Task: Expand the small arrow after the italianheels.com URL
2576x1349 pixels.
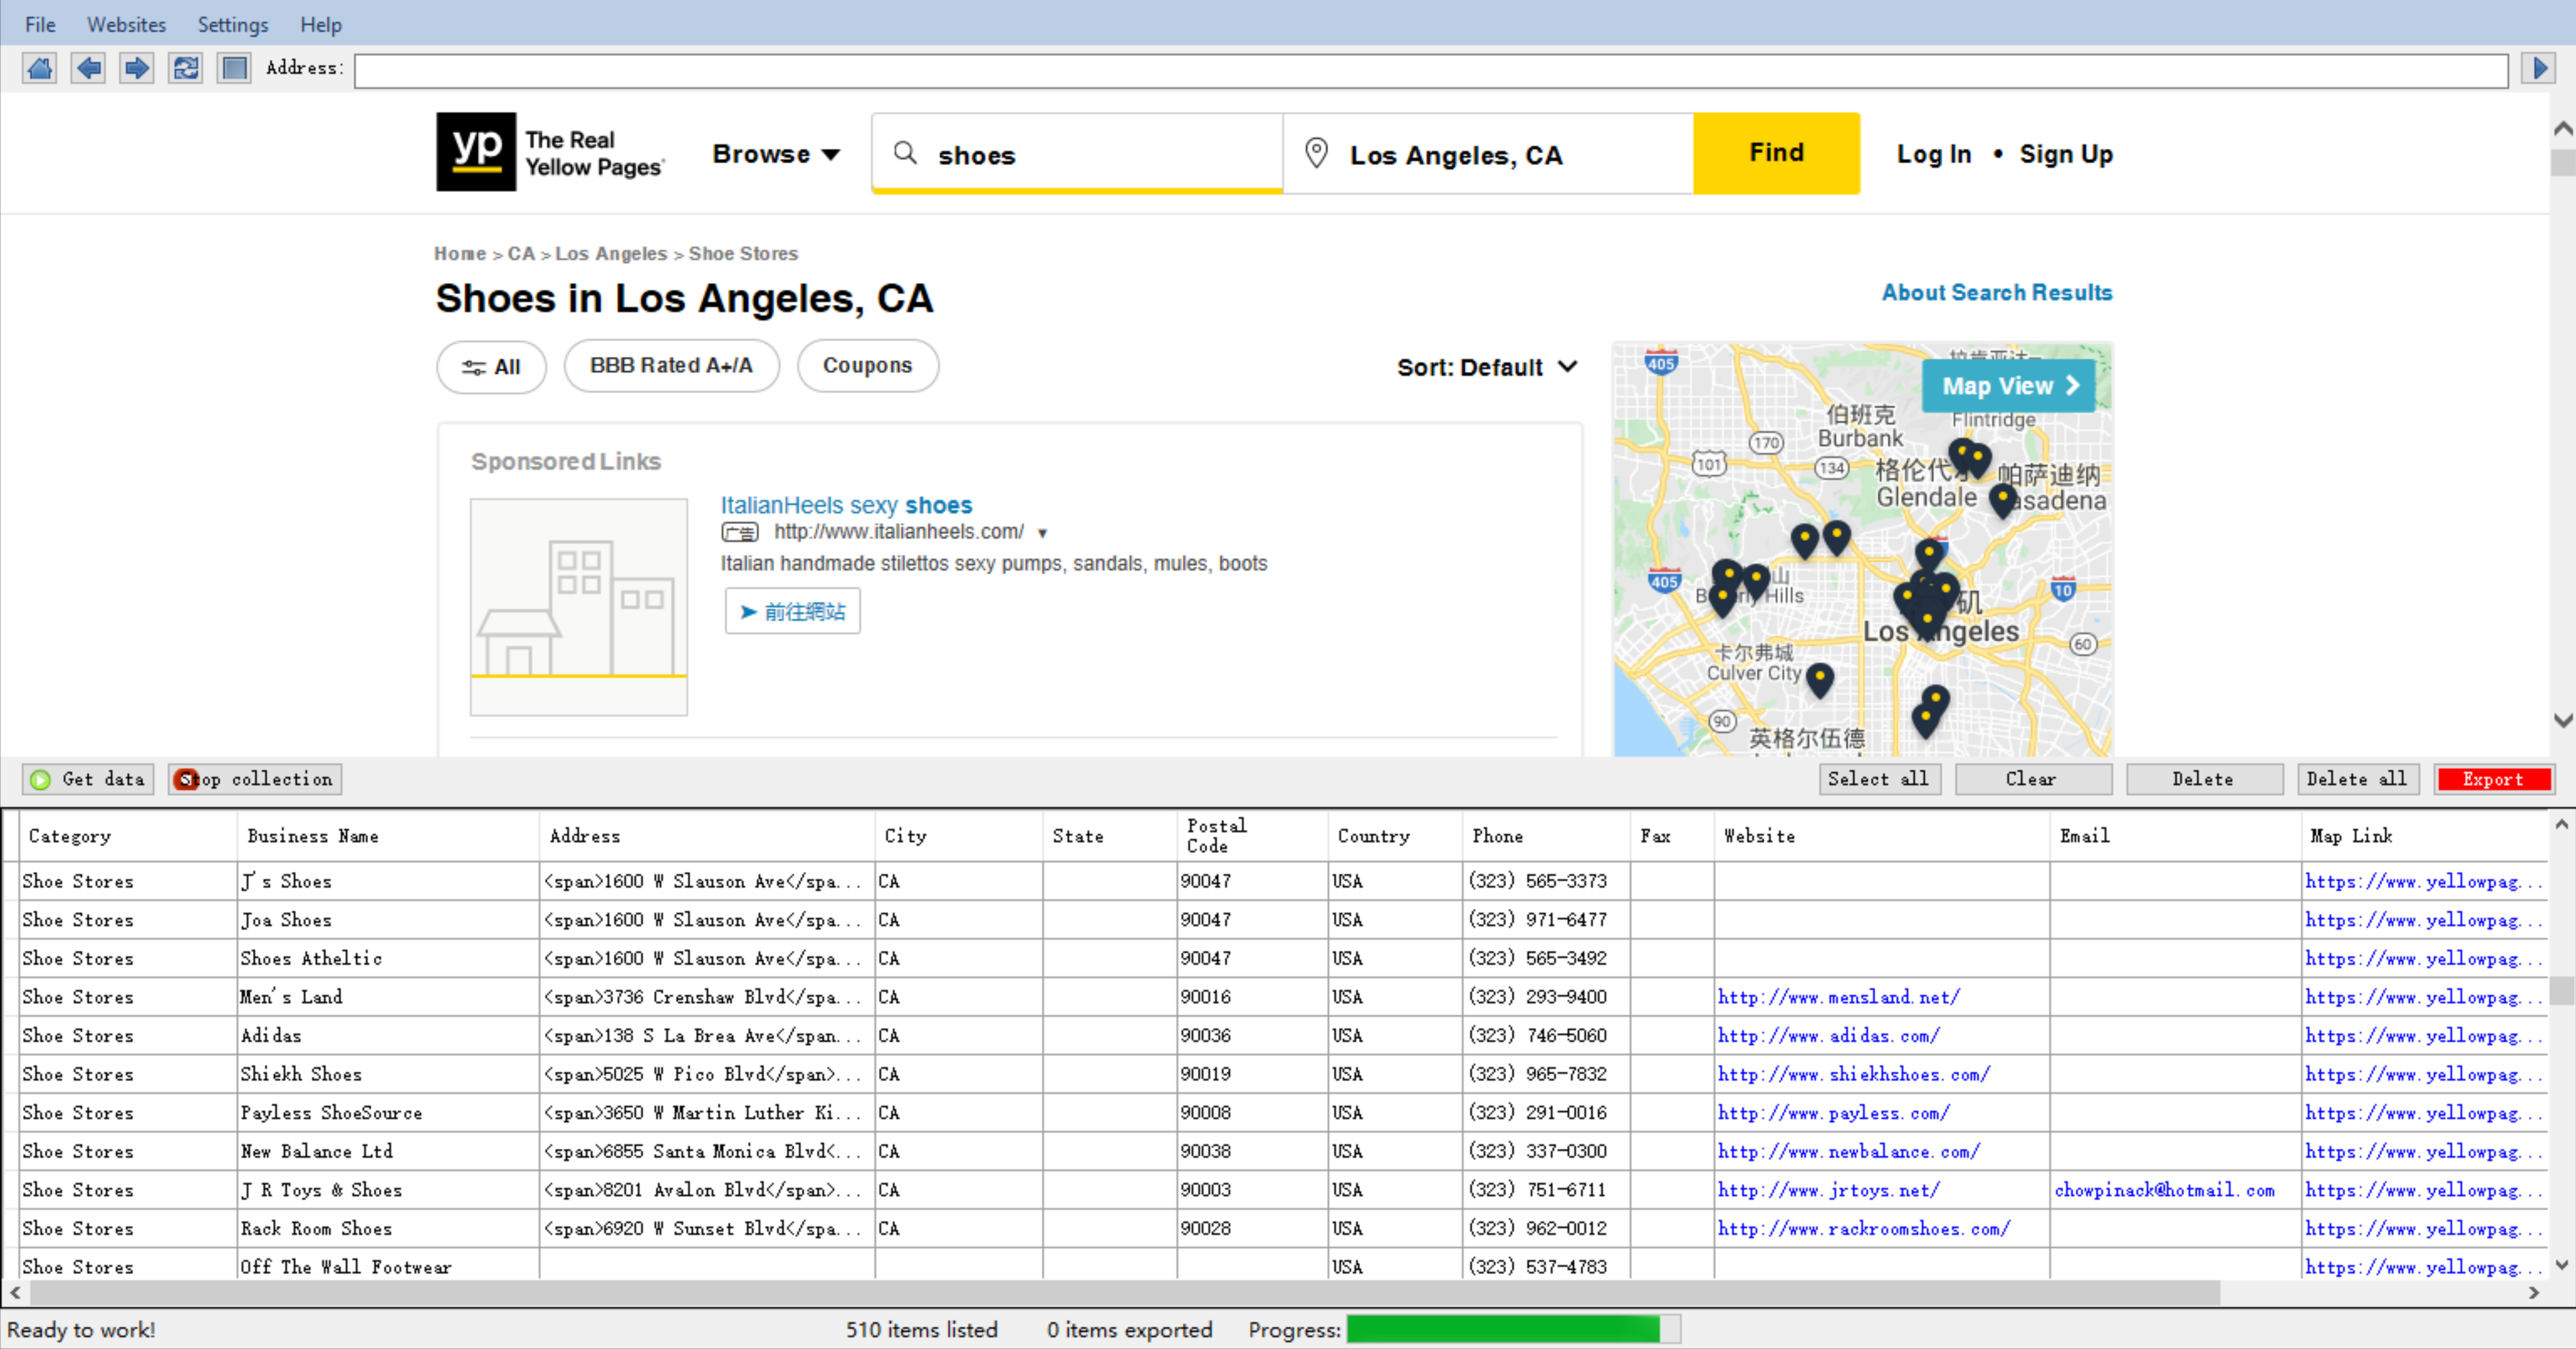Action: [1042, 533]
